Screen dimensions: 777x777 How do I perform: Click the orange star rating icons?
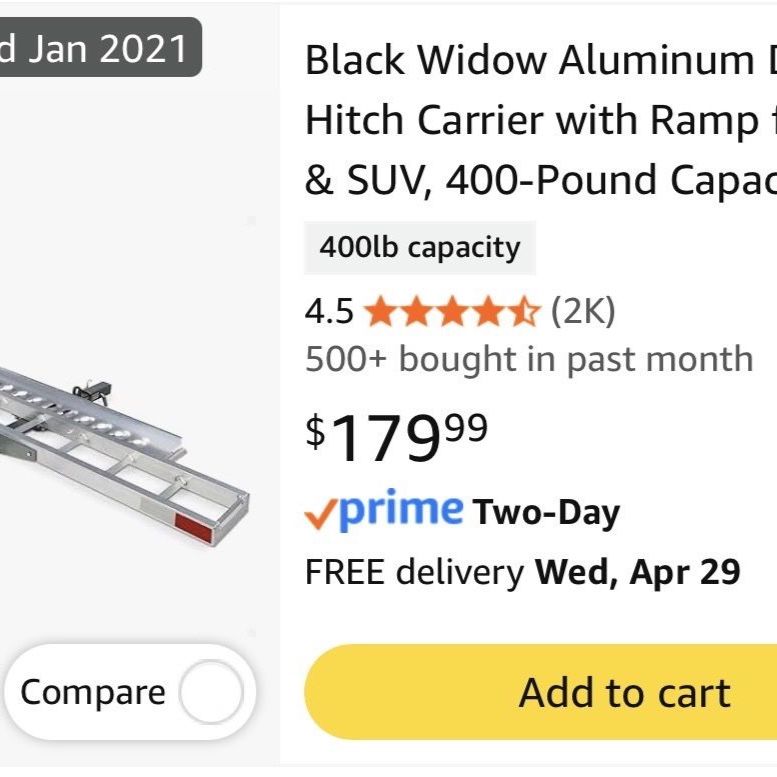point(452,313)
